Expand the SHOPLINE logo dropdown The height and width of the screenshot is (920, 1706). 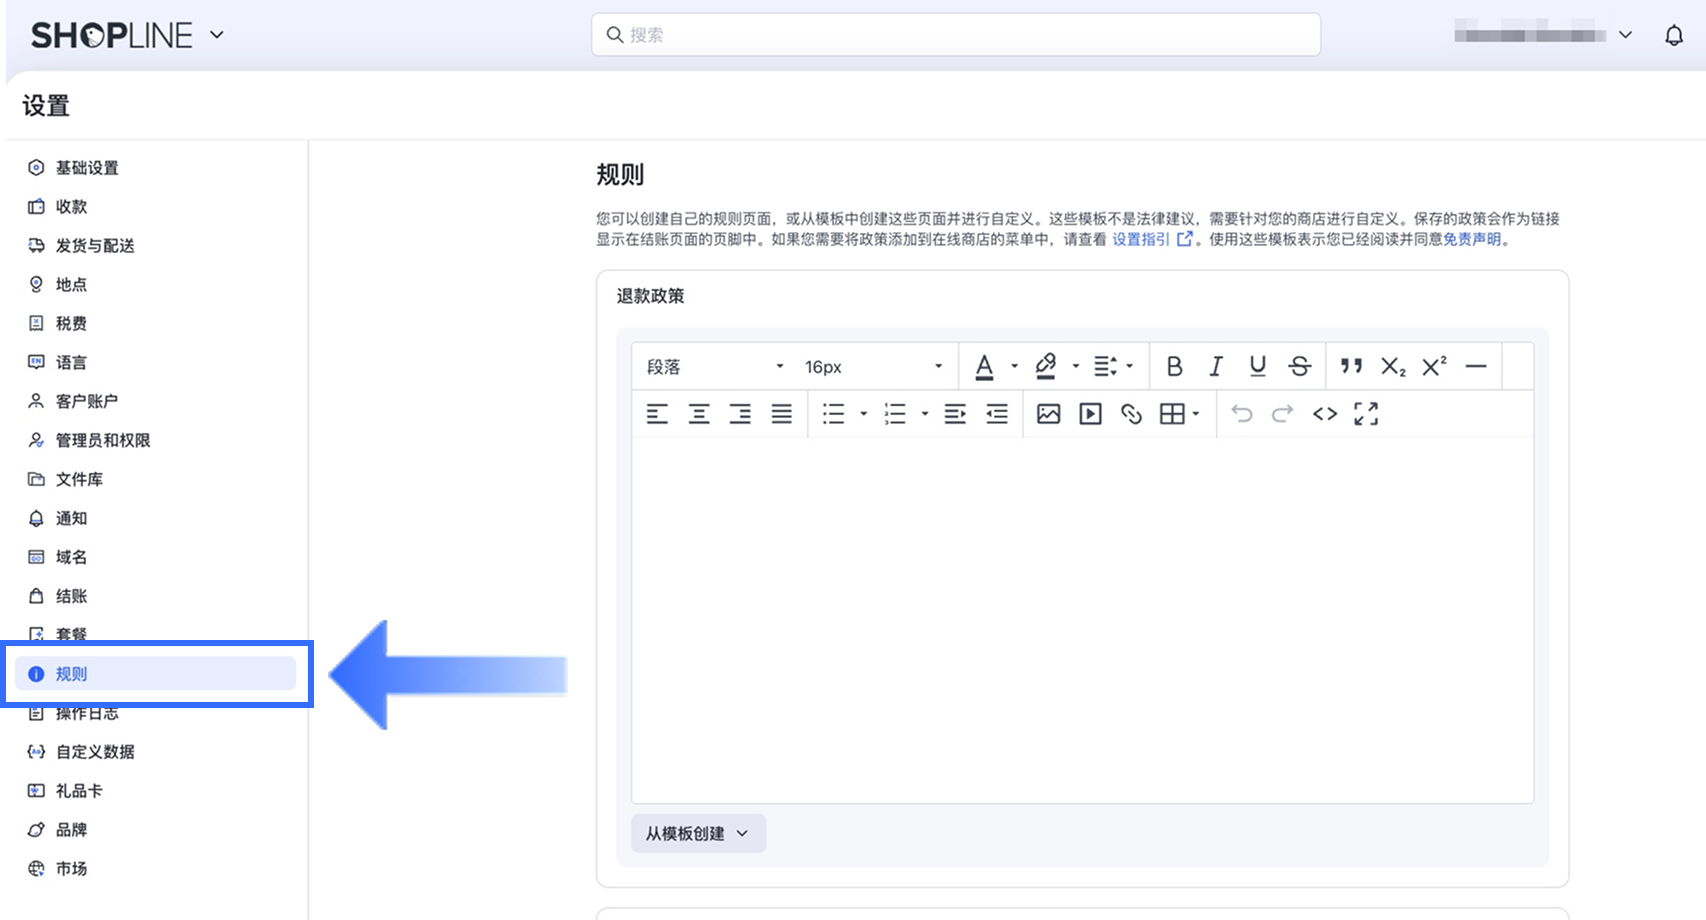(217, 35)
